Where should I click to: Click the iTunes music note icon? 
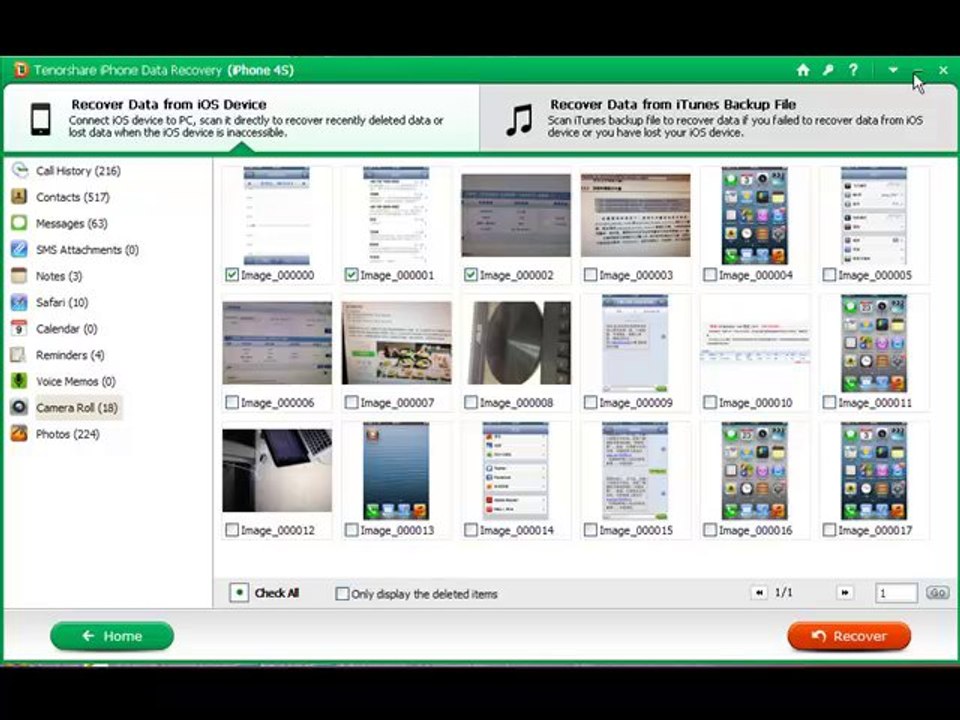[519, 120]
